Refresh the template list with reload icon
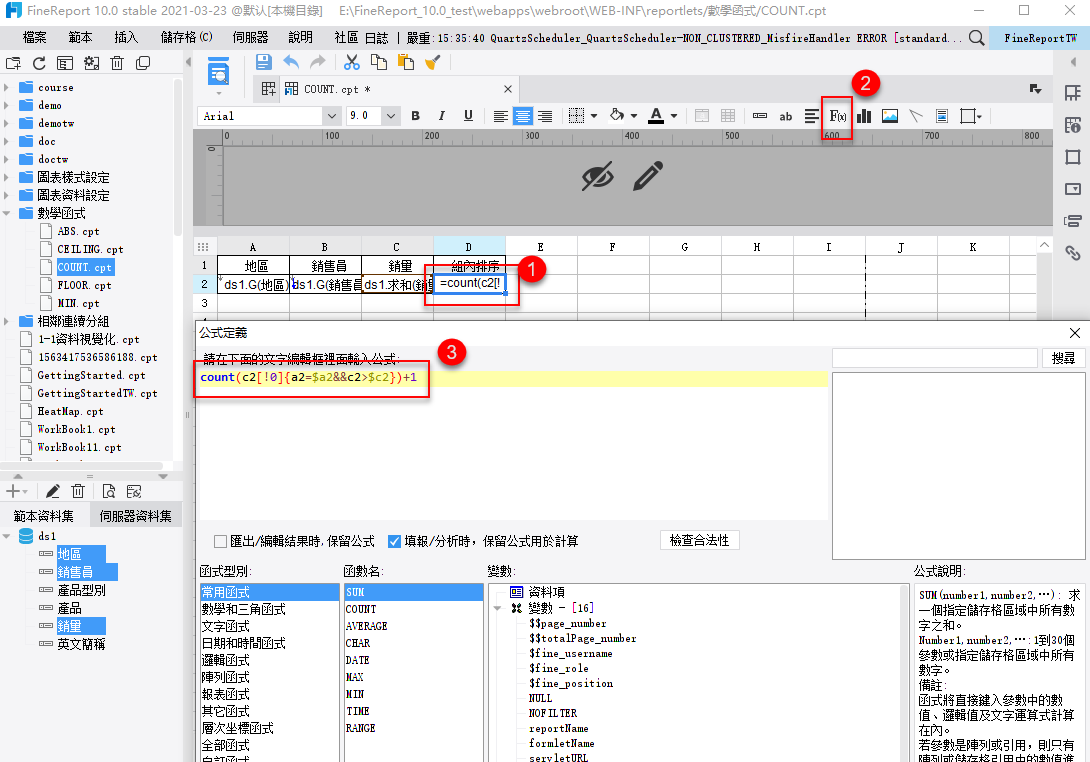 coord(39,62)
